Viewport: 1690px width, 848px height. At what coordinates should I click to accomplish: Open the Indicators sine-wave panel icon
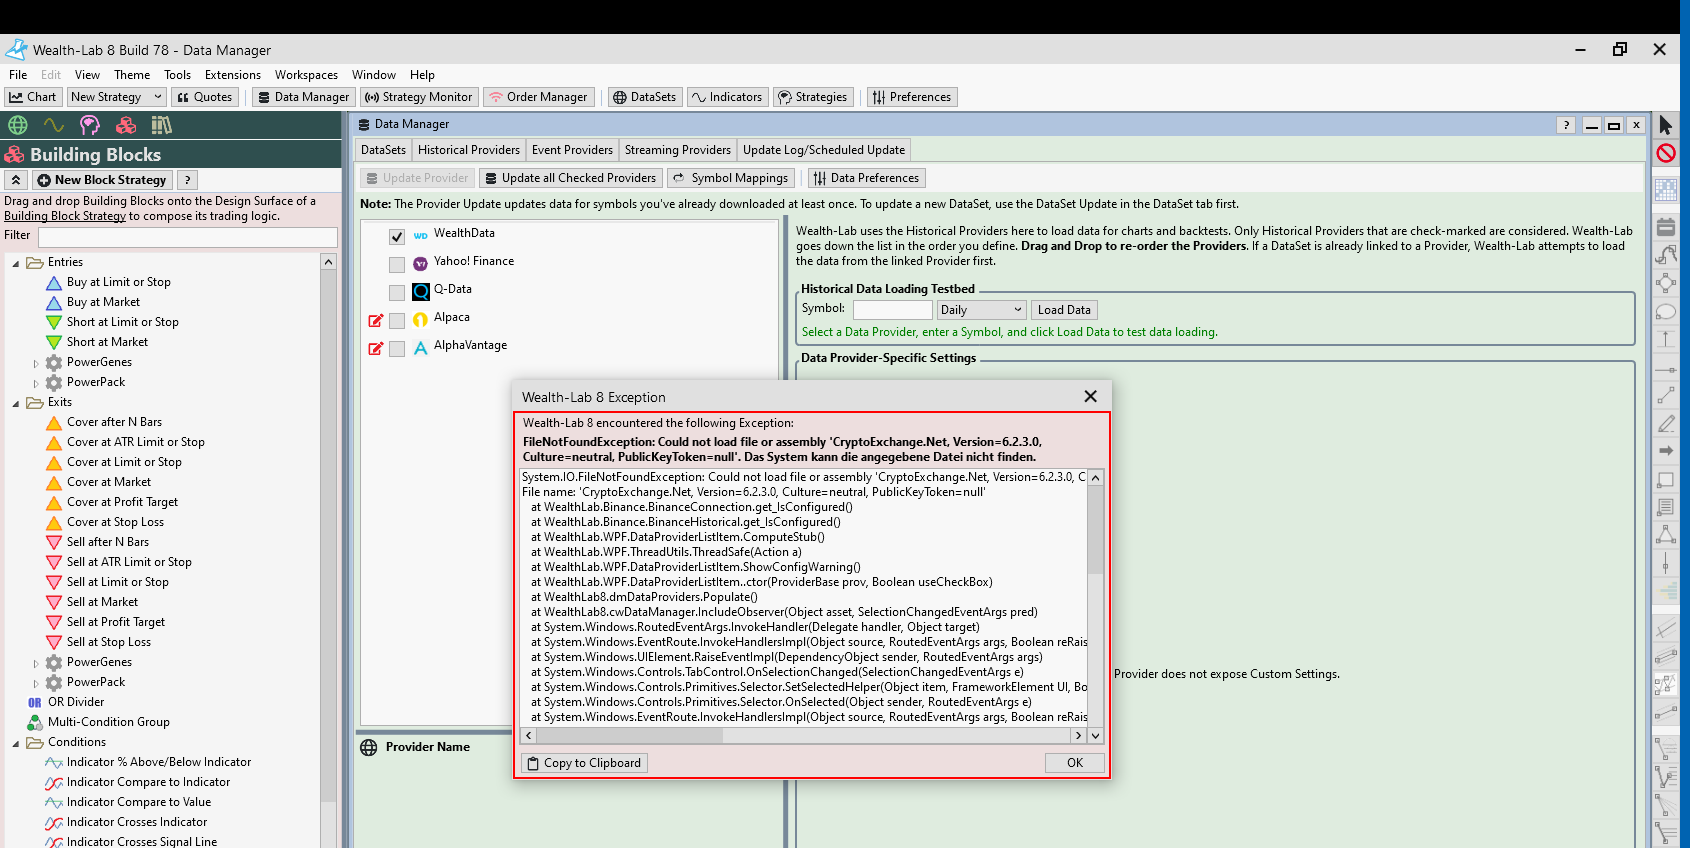[54, 125]
